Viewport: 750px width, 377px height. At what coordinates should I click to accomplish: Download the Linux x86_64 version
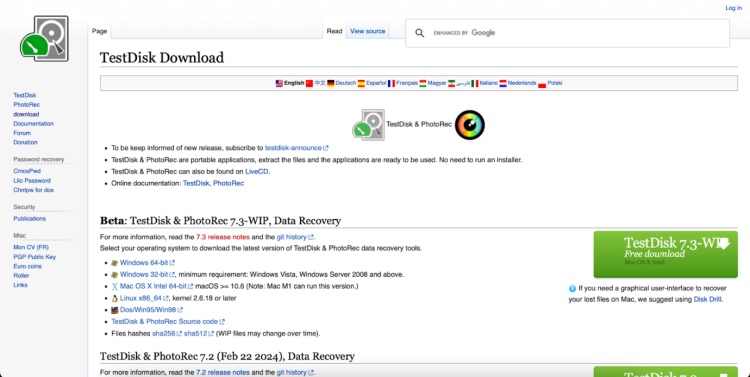[x=144, y=299]
